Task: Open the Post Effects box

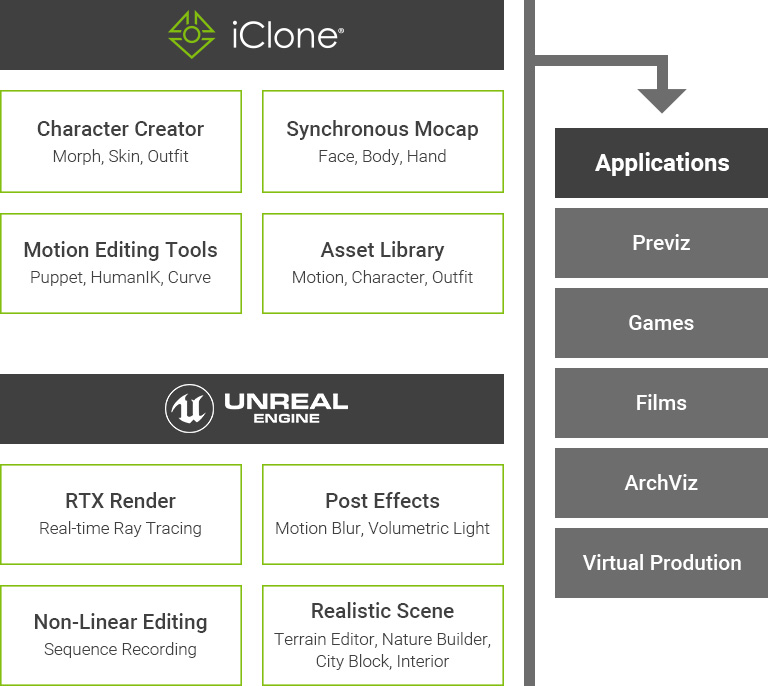Action: click(x=382, y=514)
